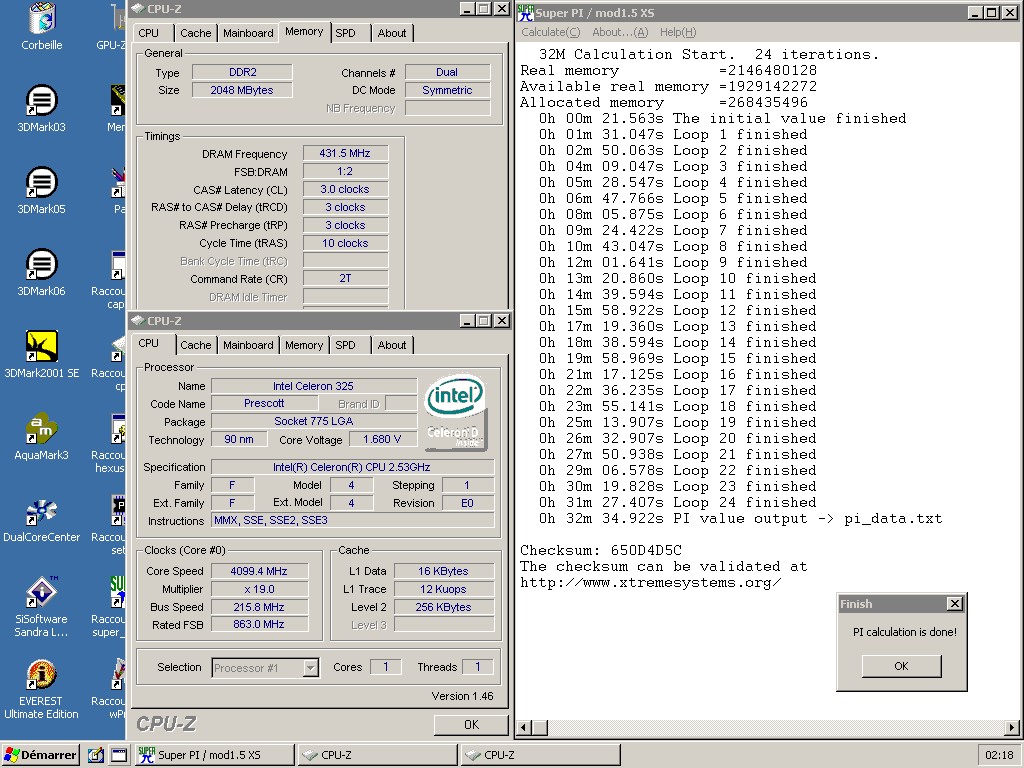Click the Loop 24 finished line

tap(677, 503)
